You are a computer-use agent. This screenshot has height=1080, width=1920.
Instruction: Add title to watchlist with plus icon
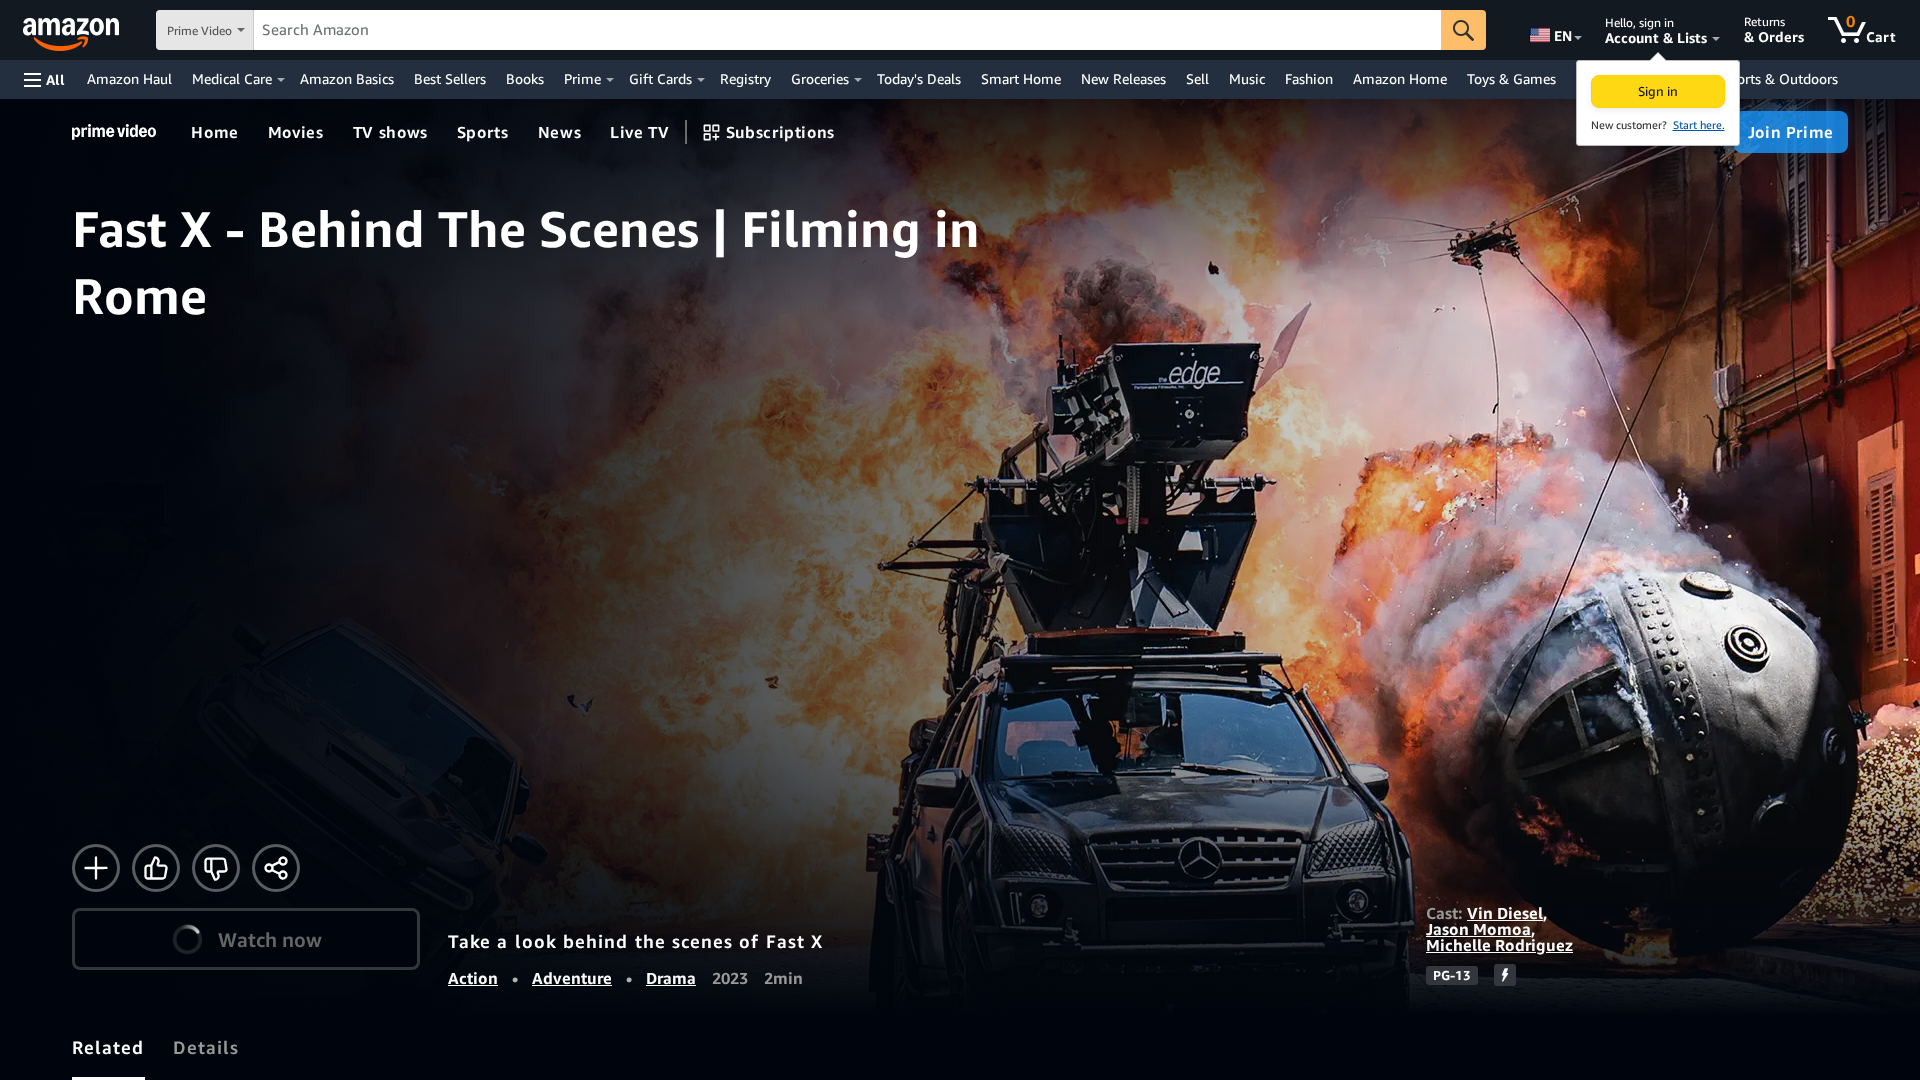[96, 868]
